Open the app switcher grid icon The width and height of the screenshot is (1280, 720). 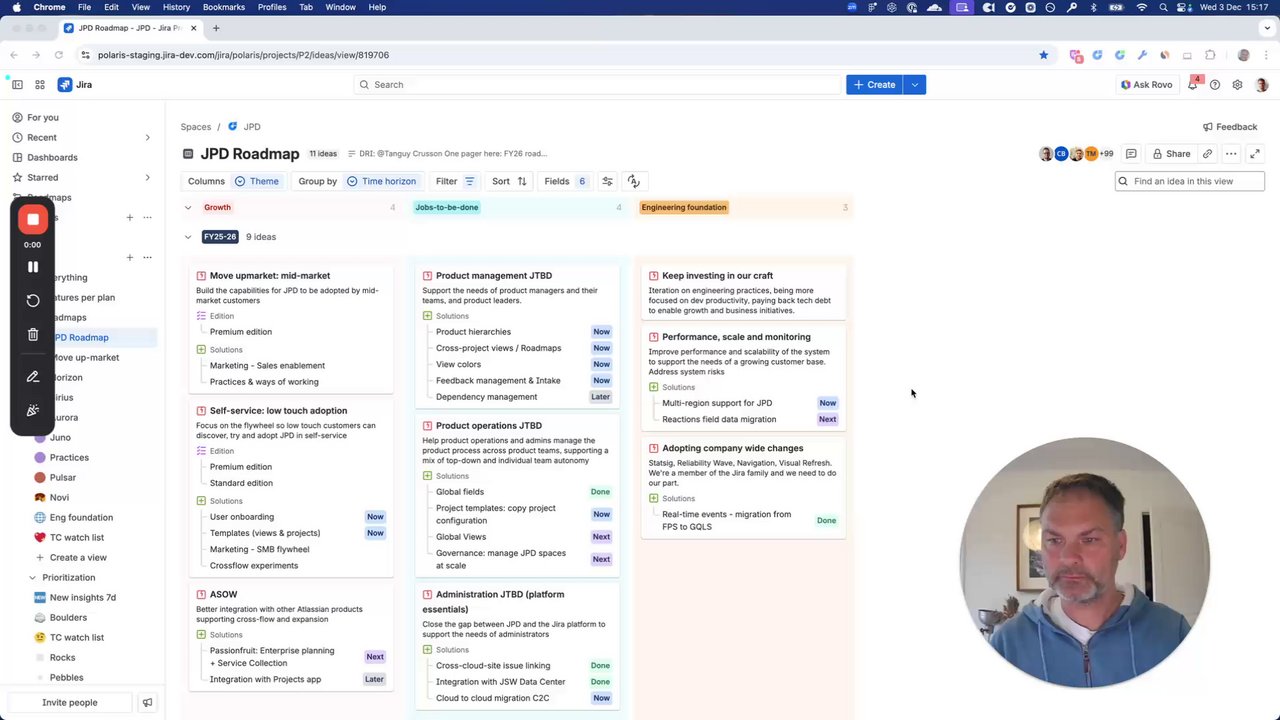(x=40, y=85)
